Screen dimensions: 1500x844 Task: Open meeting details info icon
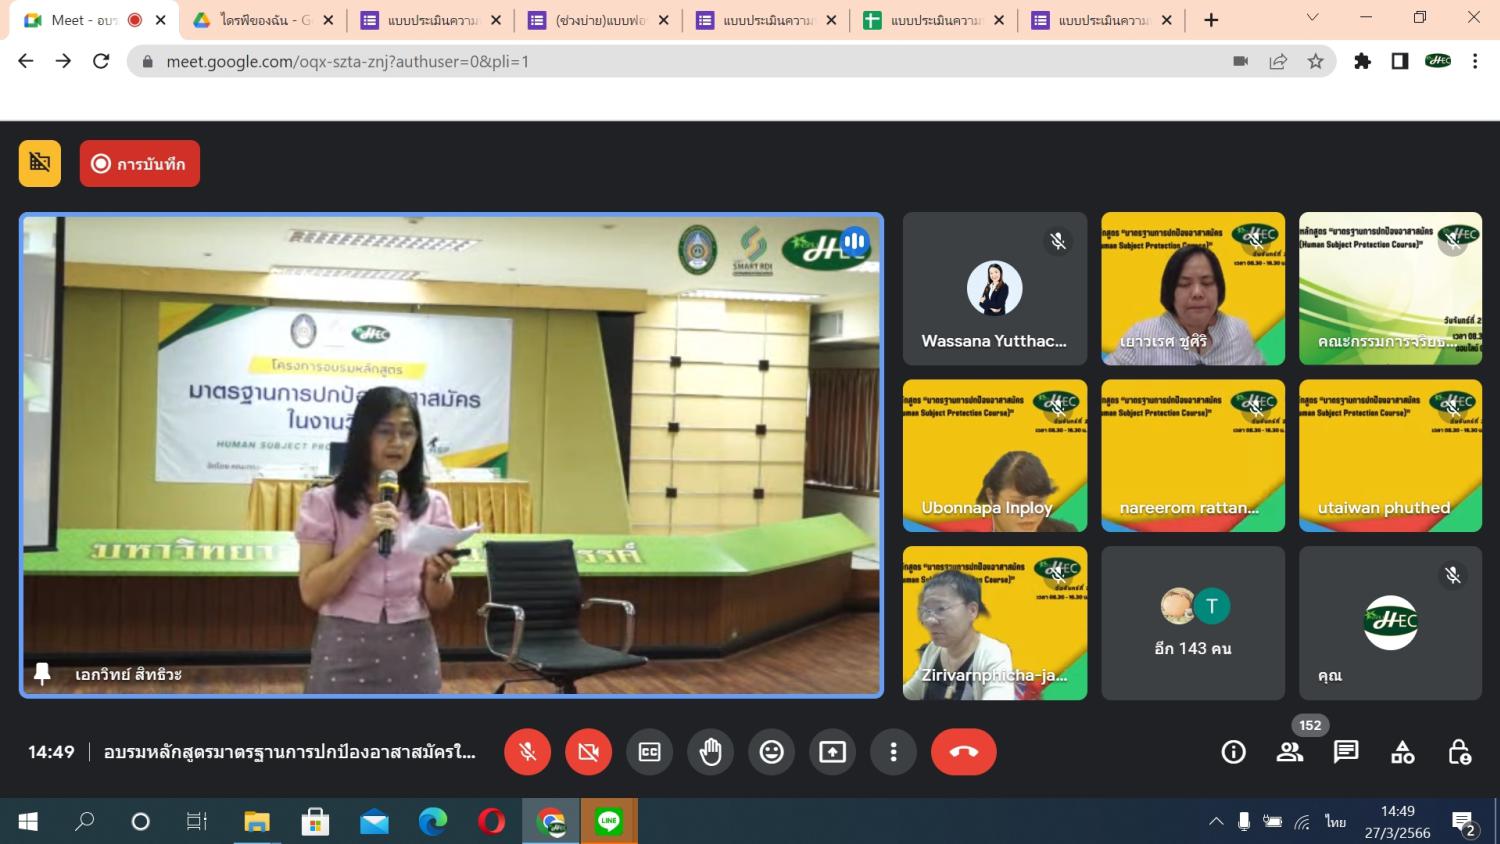click(x=1233, y=752)
